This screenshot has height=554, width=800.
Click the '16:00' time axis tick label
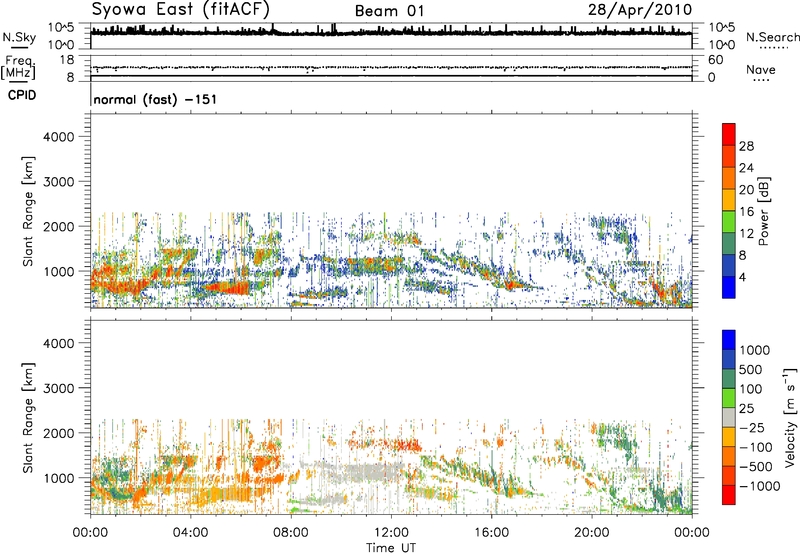point(491,533)
